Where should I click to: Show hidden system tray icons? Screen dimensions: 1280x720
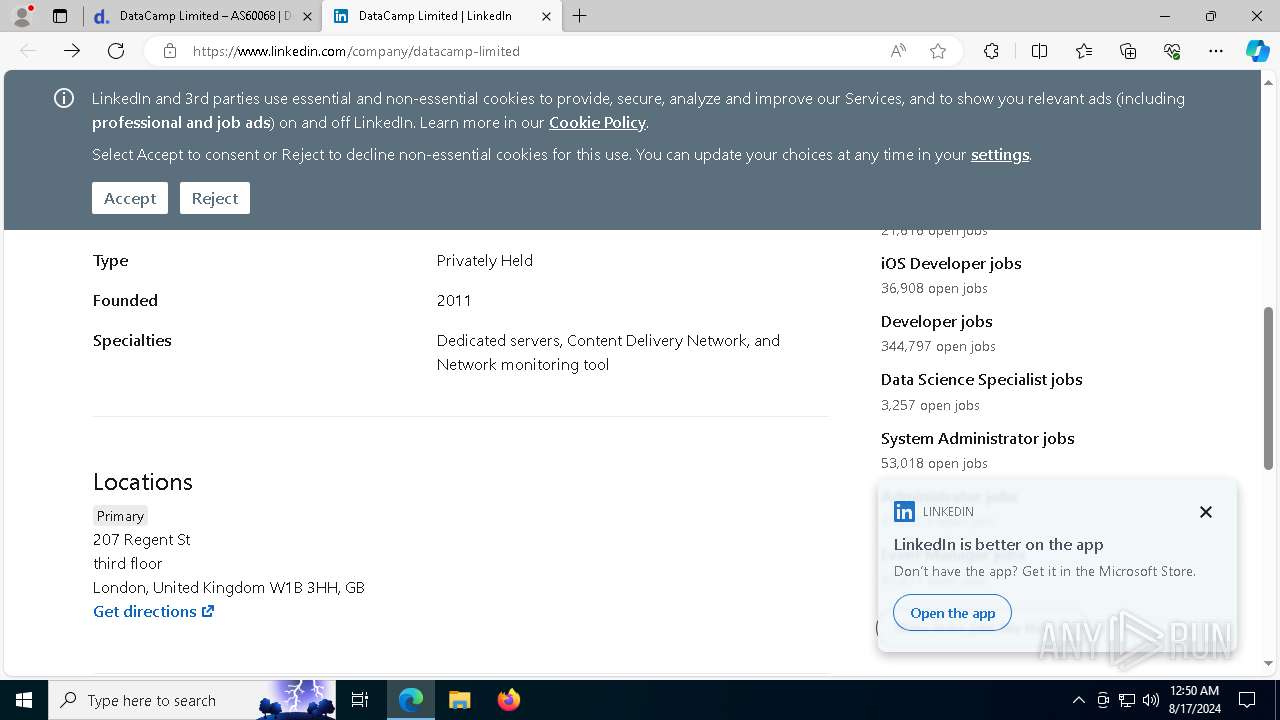(x=1078, y=700)
